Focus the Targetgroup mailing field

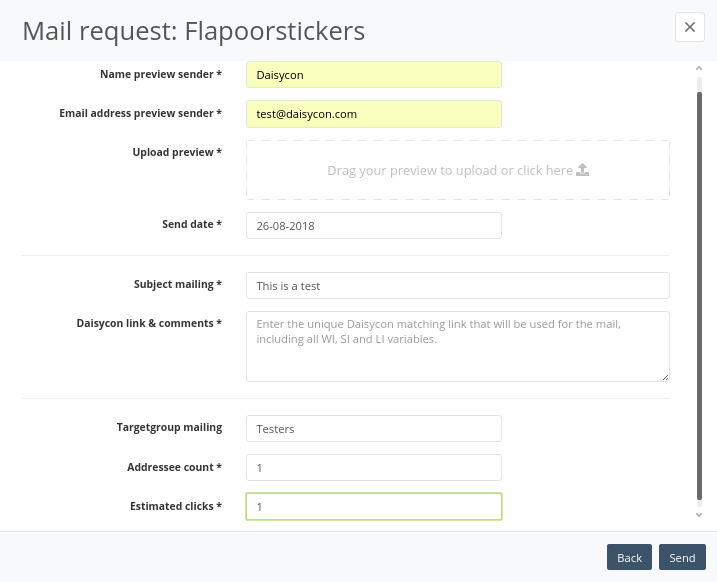coord(374,428)
